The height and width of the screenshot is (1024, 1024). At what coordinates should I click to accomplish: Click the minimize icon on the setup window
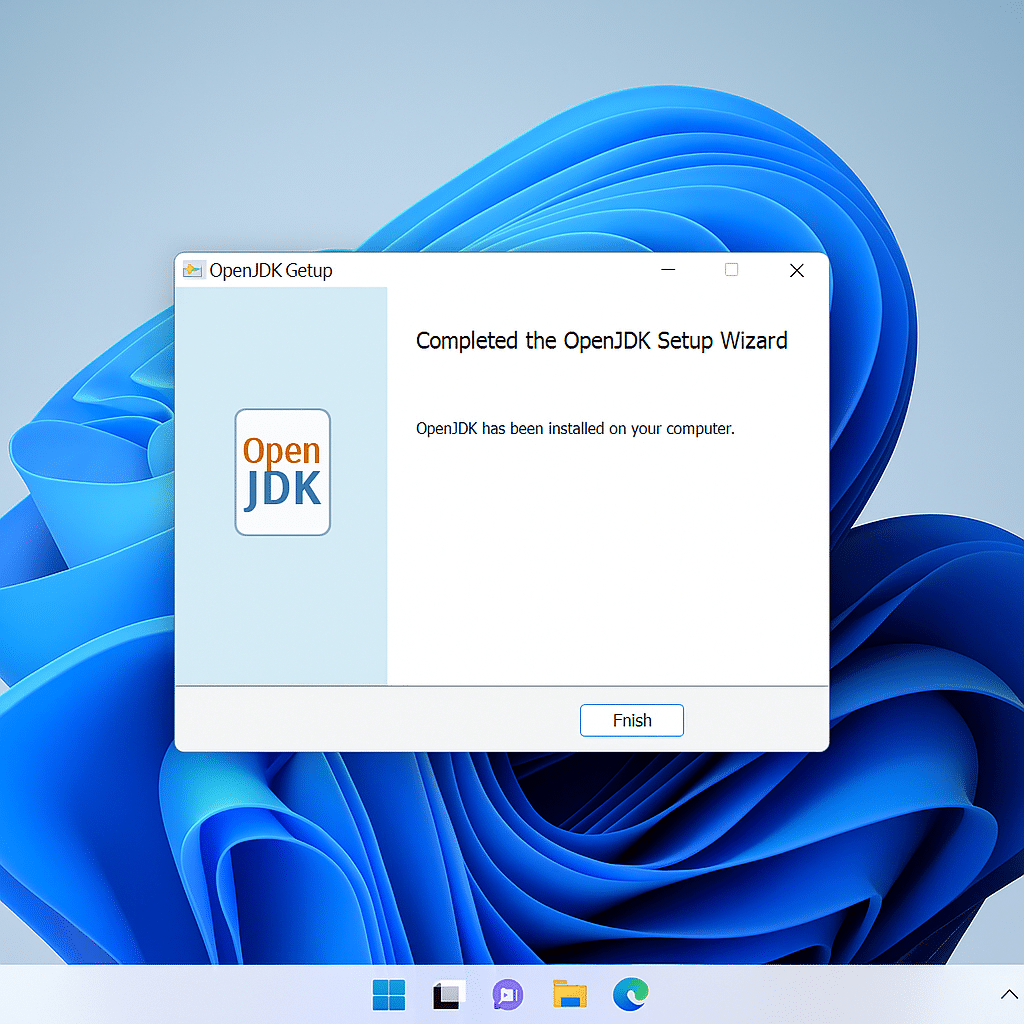(667, 270)
